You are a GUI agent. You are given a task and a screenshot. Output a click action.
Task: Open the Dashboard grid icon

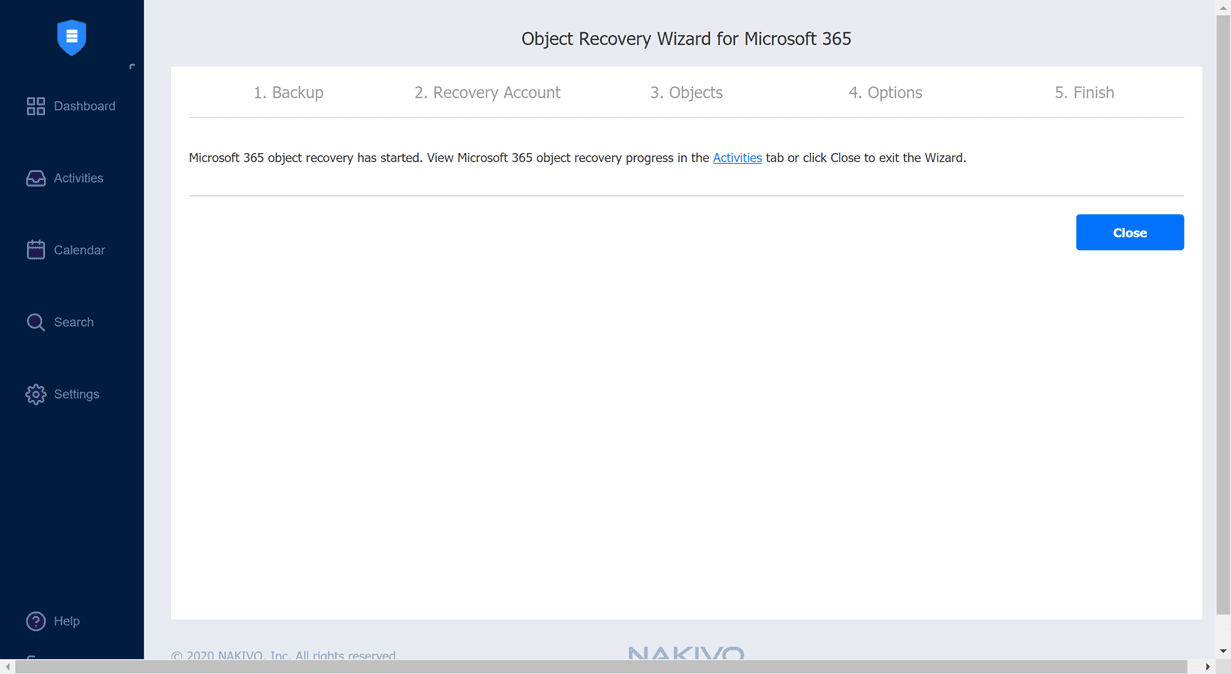(x=35, y=105)
